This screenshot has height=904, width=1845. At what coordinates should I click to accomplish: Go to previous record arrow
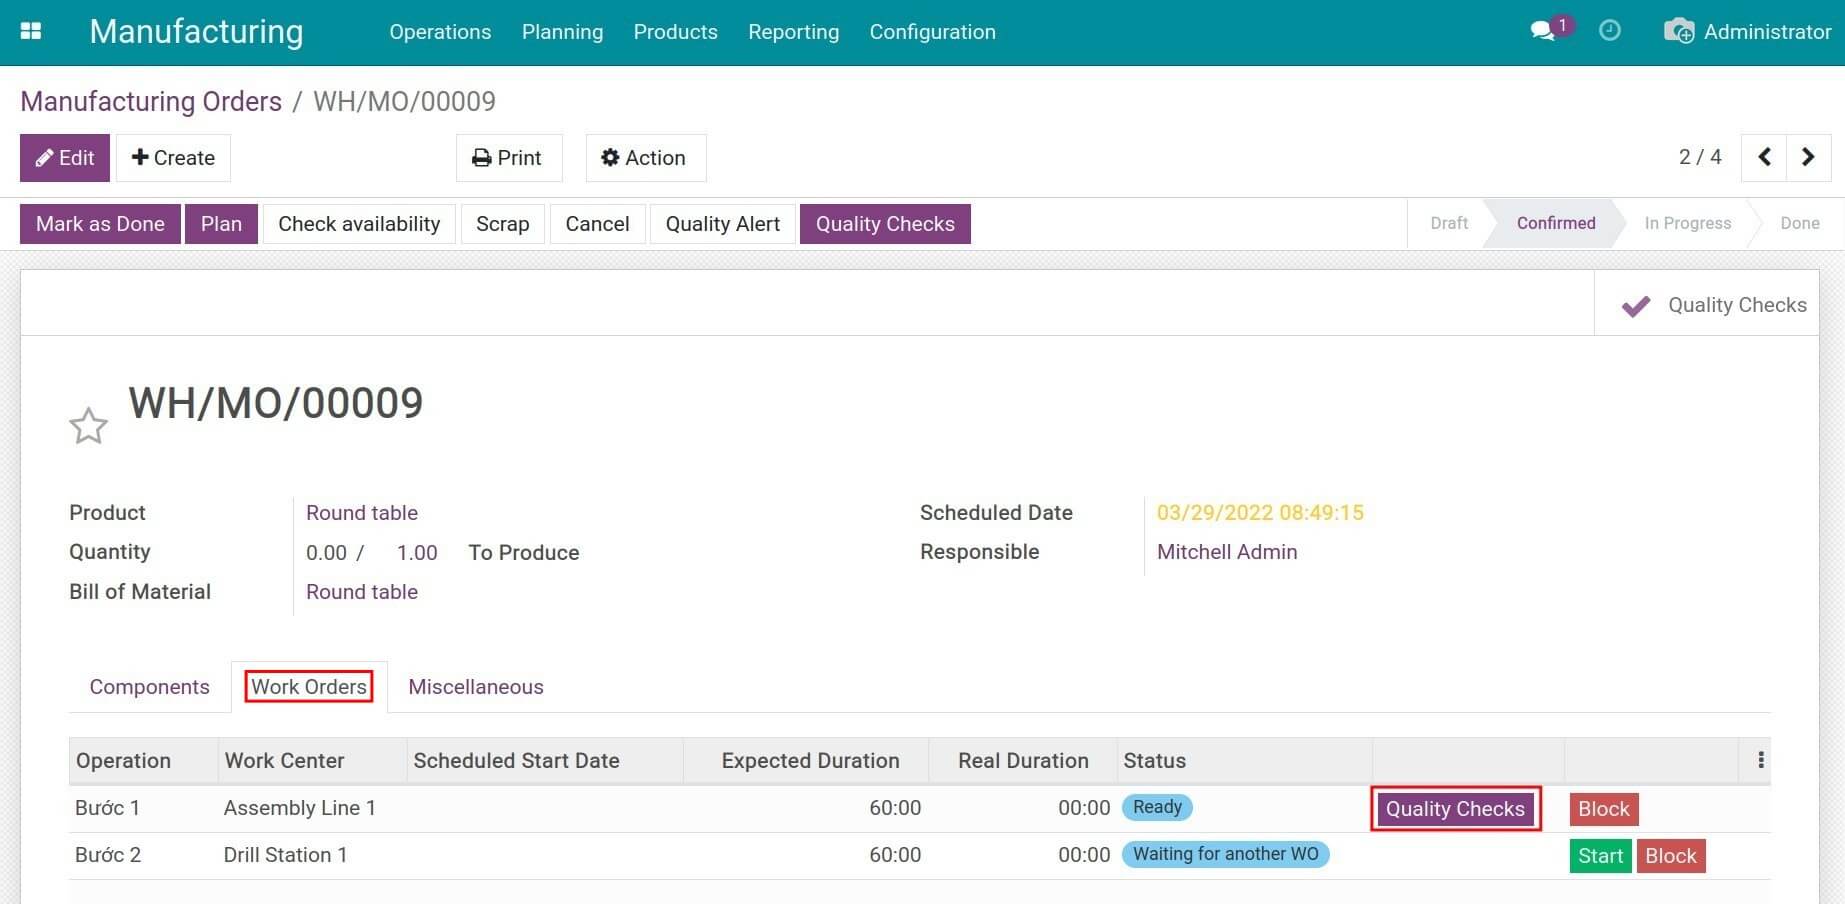[x=1764, y=157]
